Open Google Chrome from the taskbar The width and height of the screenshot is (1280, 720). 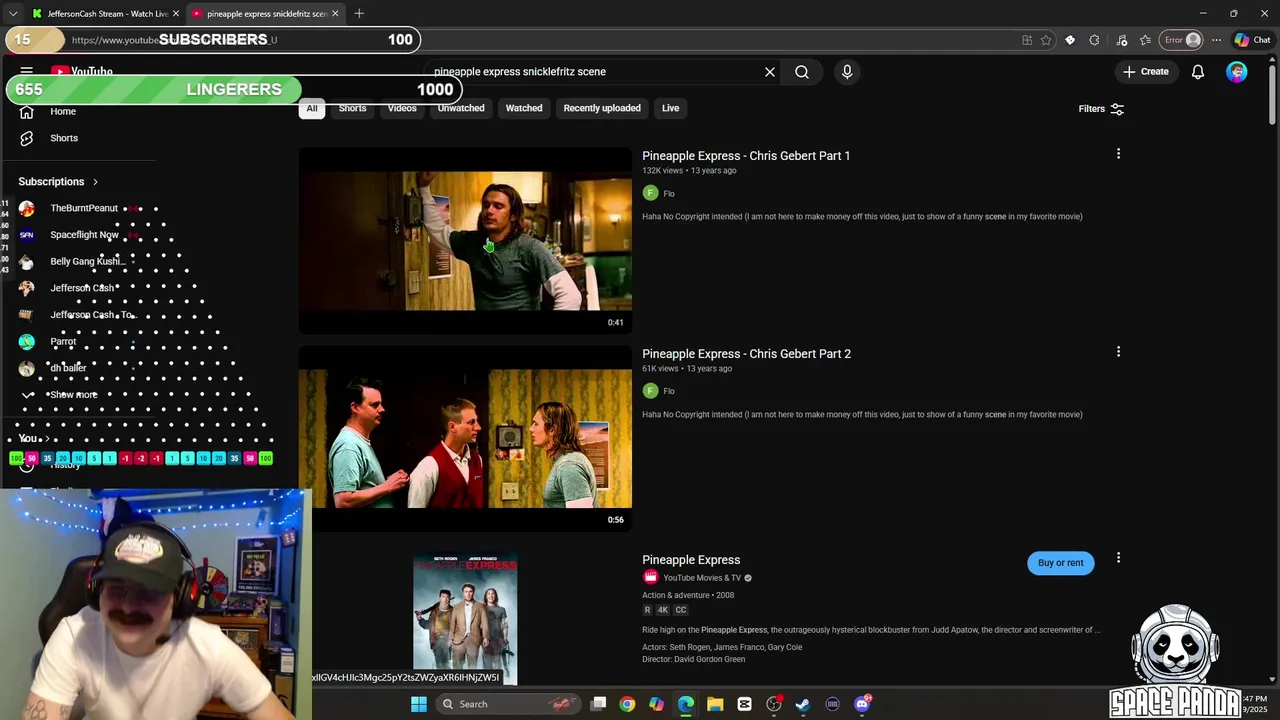tap(627, 704)
